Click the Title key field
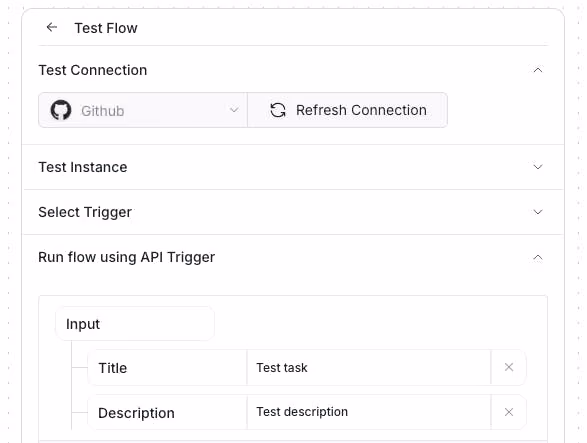587x443 pixels. tap(167, 368)
